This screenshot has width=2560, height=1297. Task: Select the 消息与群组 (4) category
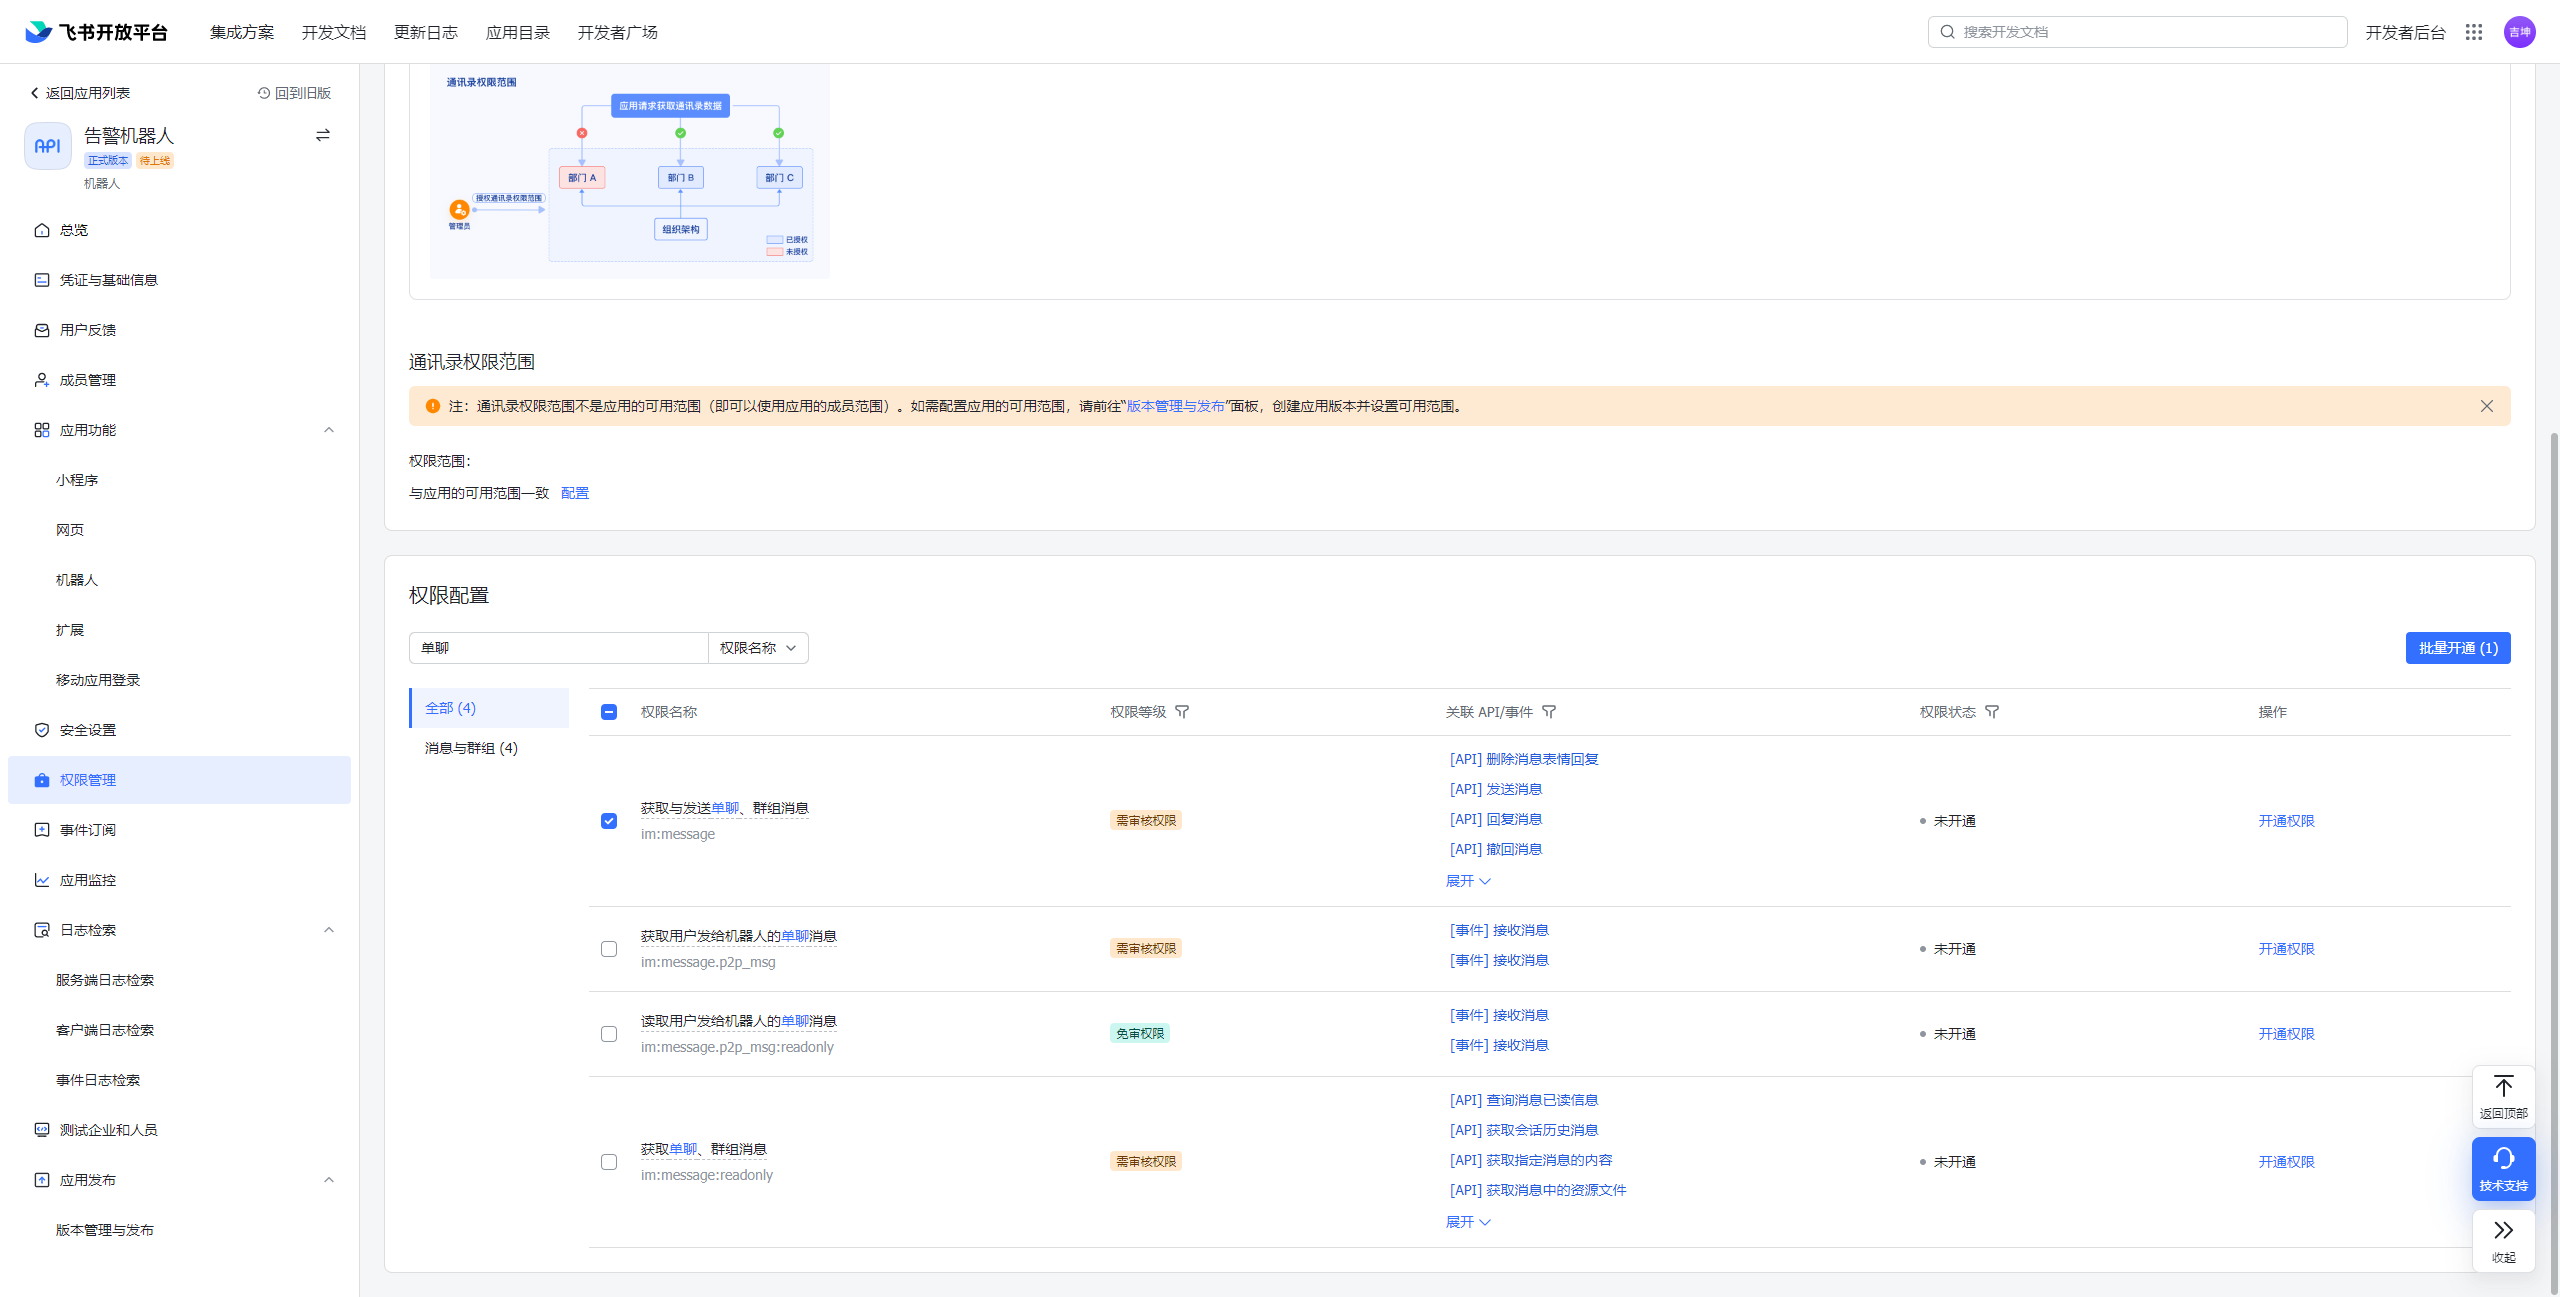[471, 748]
